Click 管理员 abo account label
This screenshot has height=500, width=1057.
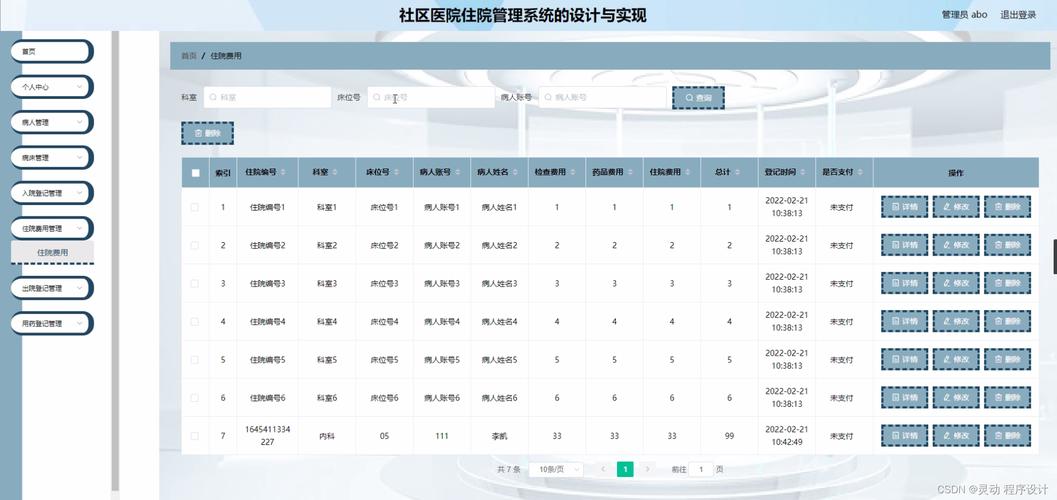[964, 15]
